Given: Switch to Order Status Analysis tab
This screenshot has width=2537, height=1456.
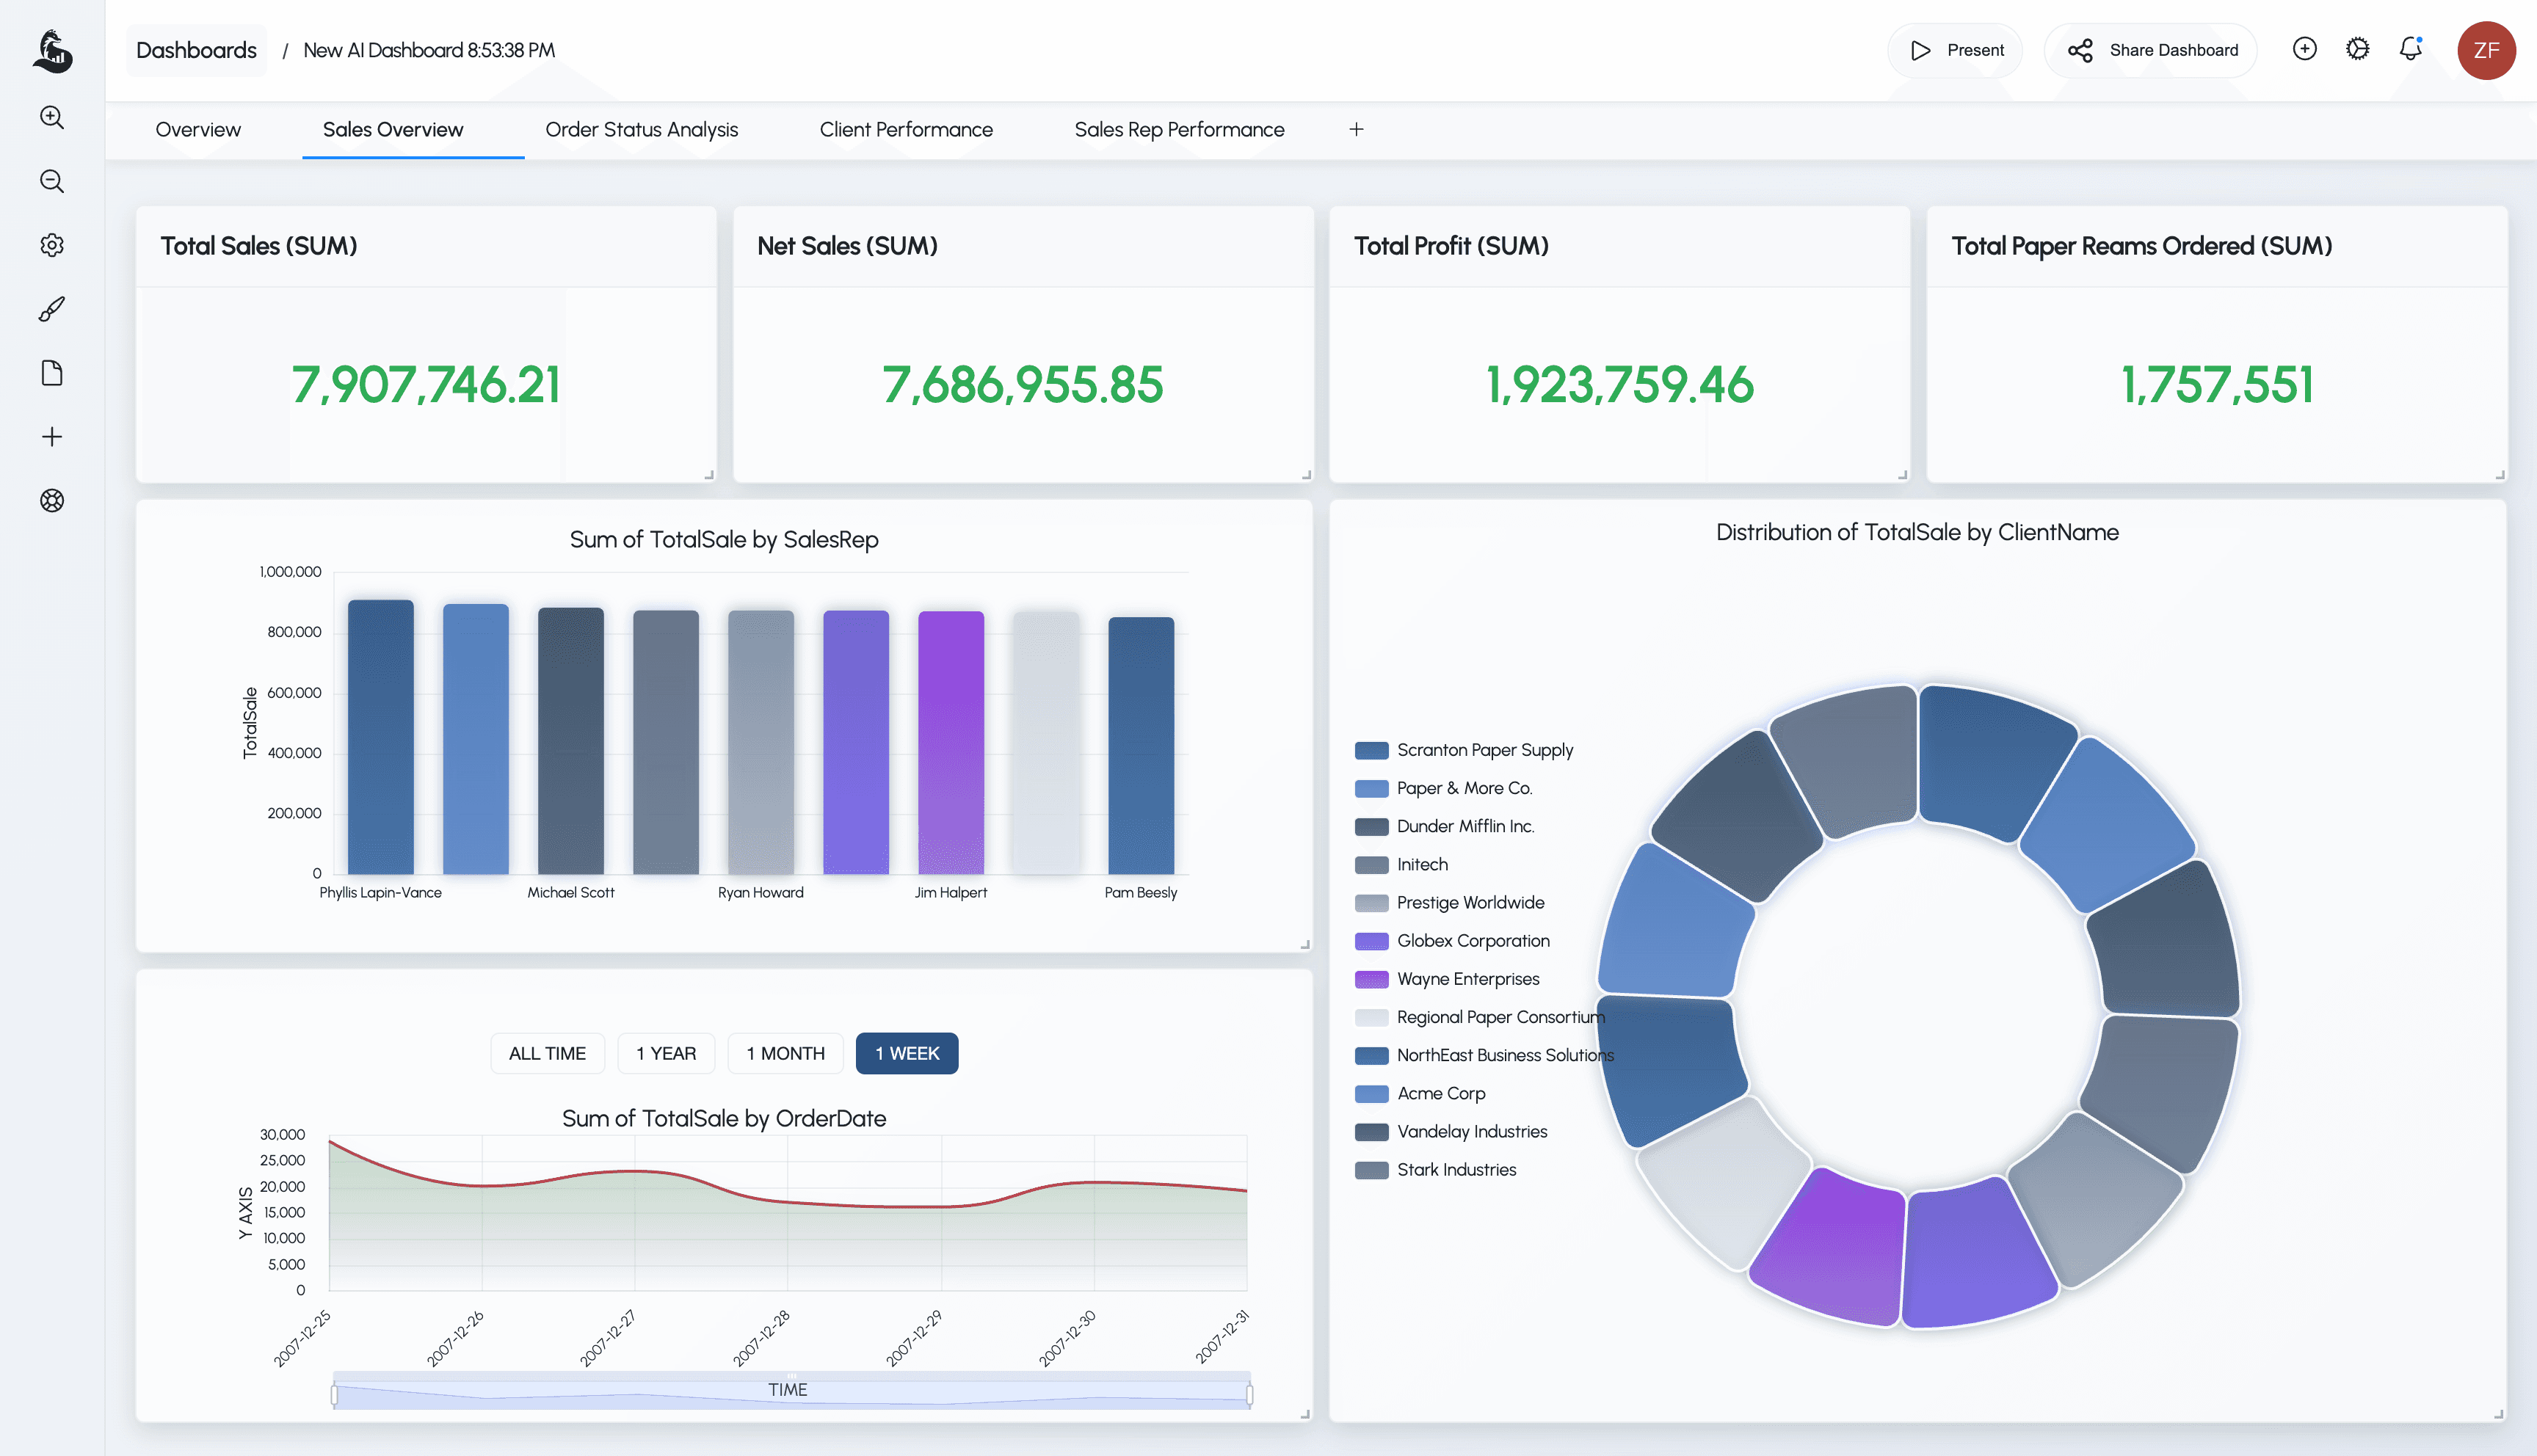Looking at the screenshot, I should [641, 130].
